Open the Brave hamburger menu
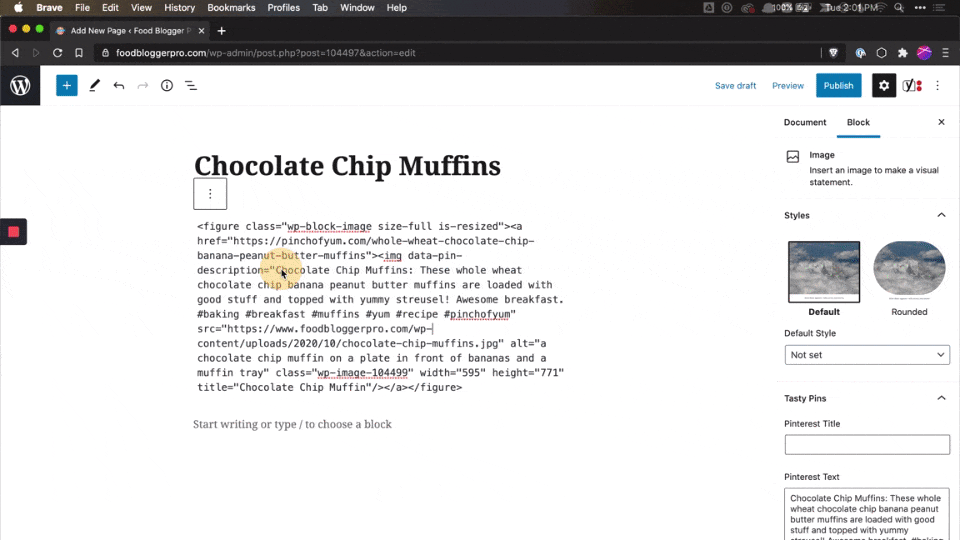 [945, 53]
